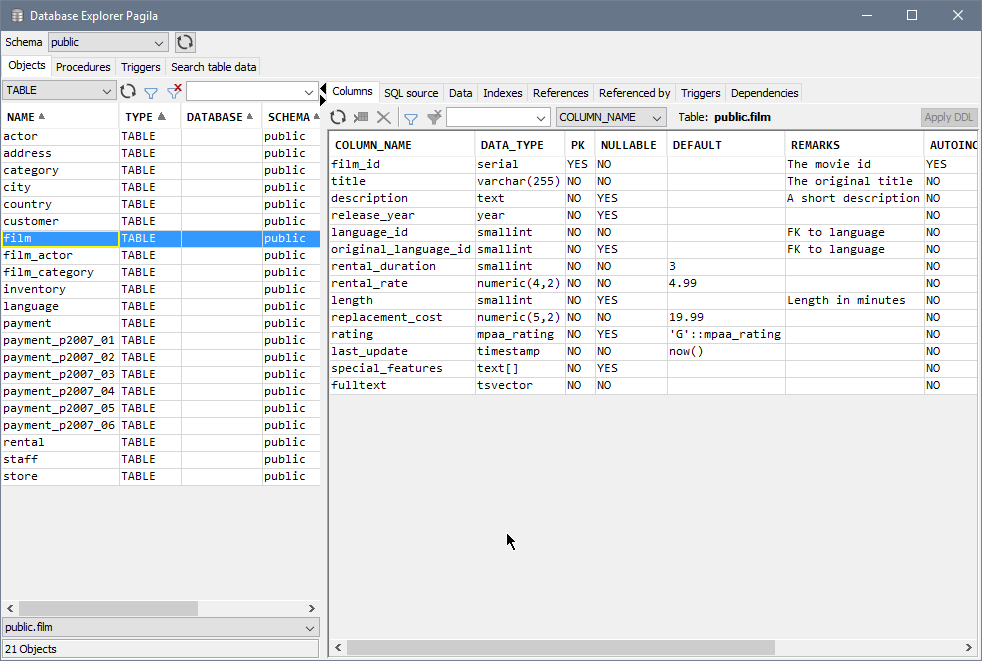
Task: Open the Indexes tab
Action: [502, 93]
